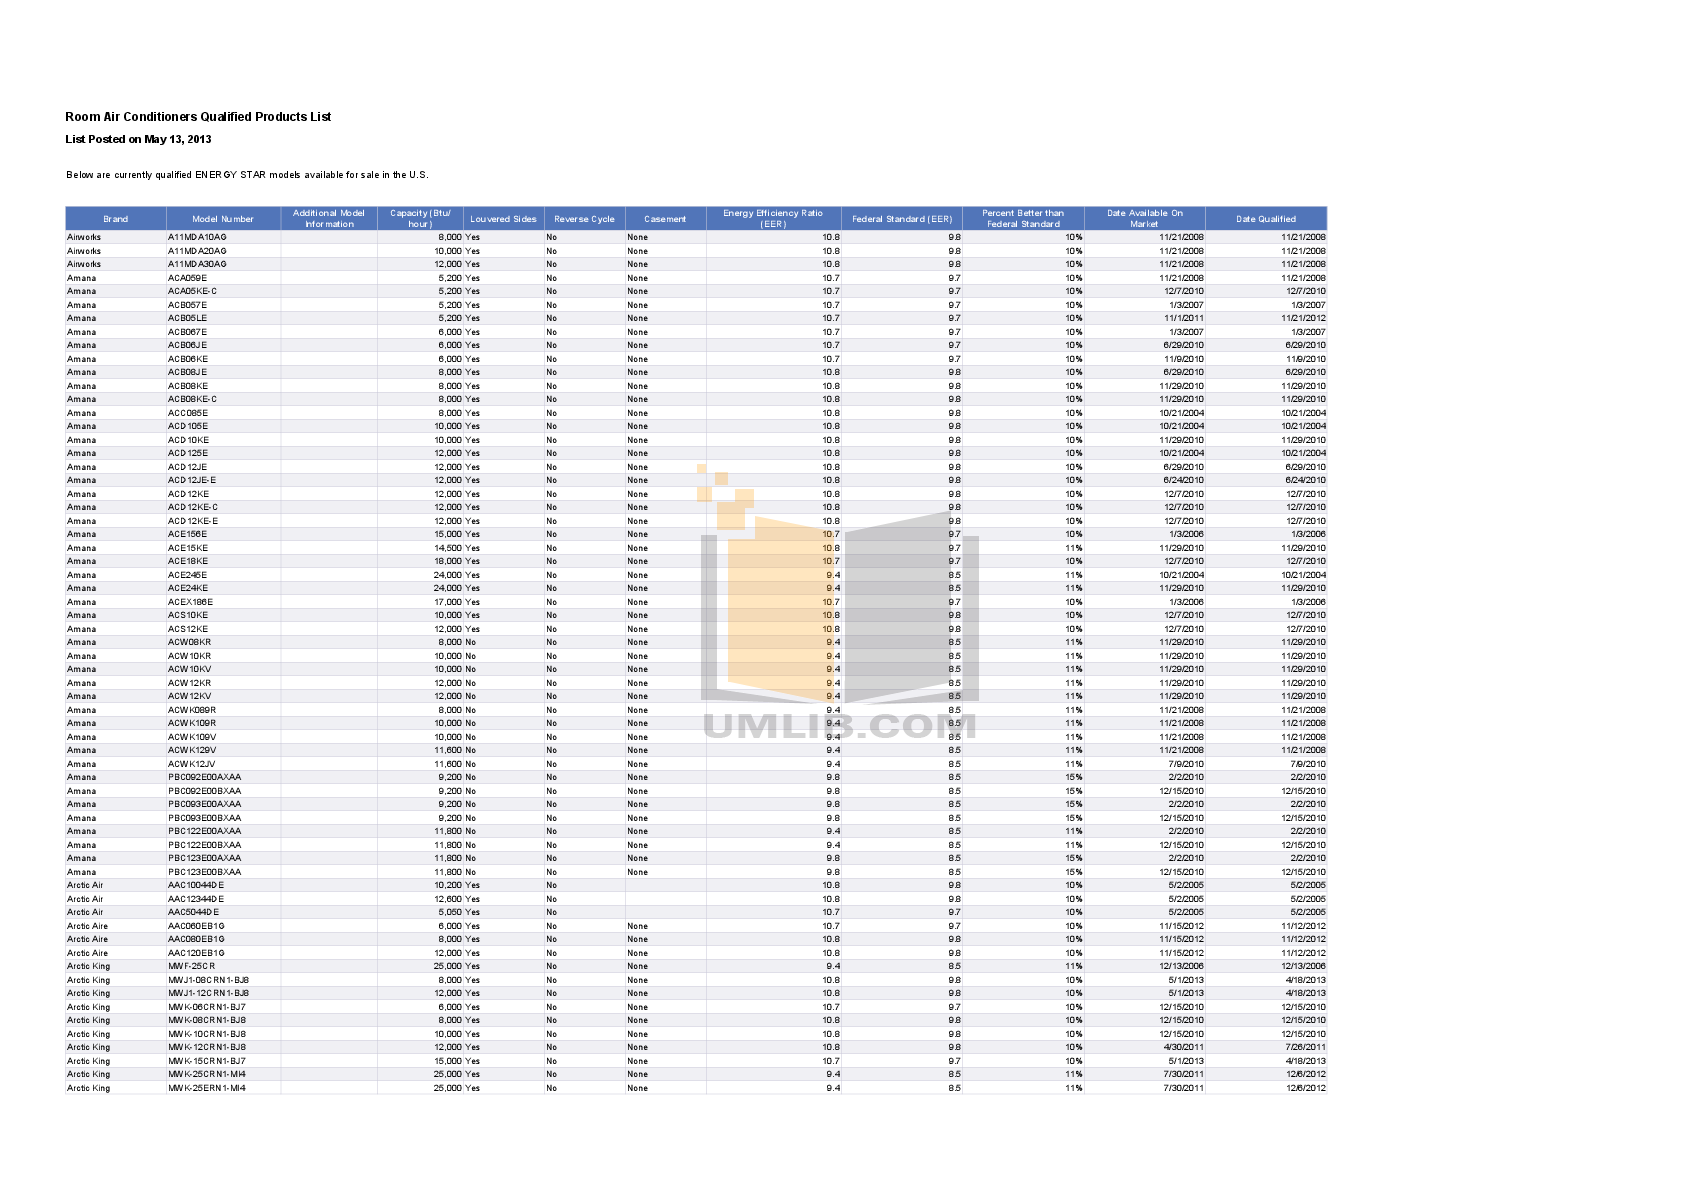Select model number MWK-25ERN1-MI4 in last row

206,1088
